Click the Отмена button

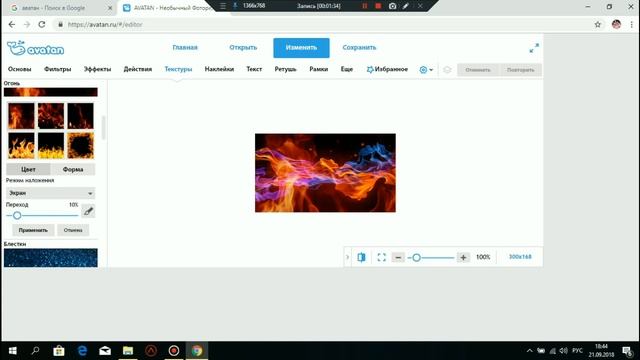[x=73, y=230]
